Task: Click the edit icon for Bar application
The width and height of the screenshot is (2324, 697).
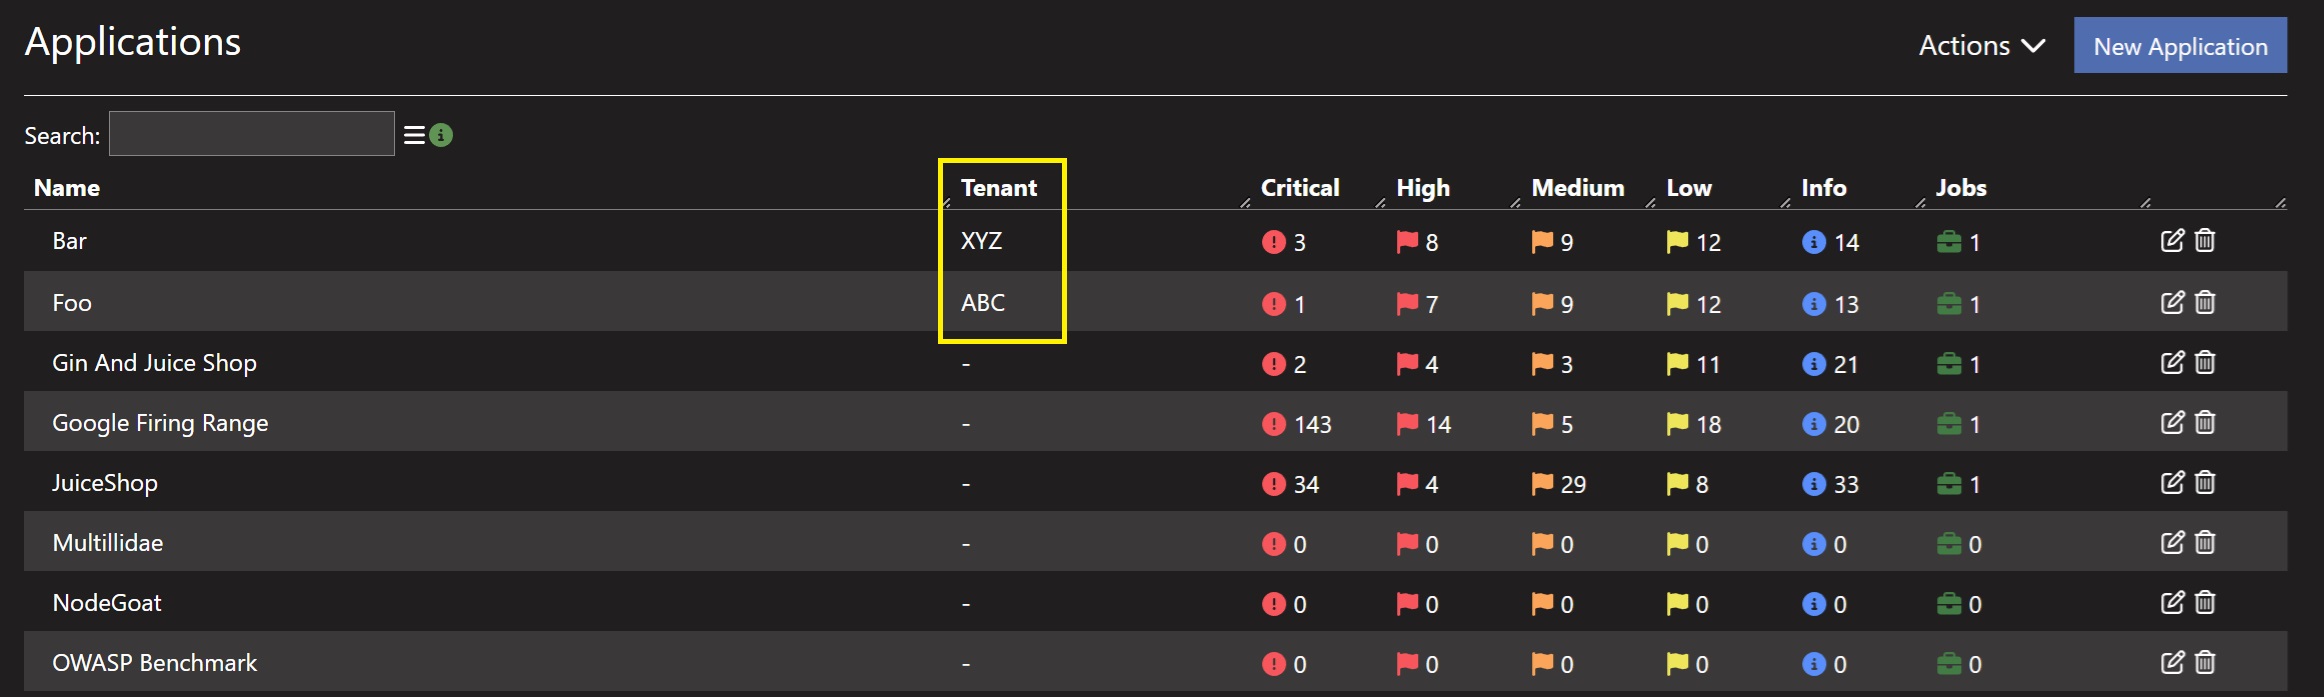Action: (x=2171, y=241)
